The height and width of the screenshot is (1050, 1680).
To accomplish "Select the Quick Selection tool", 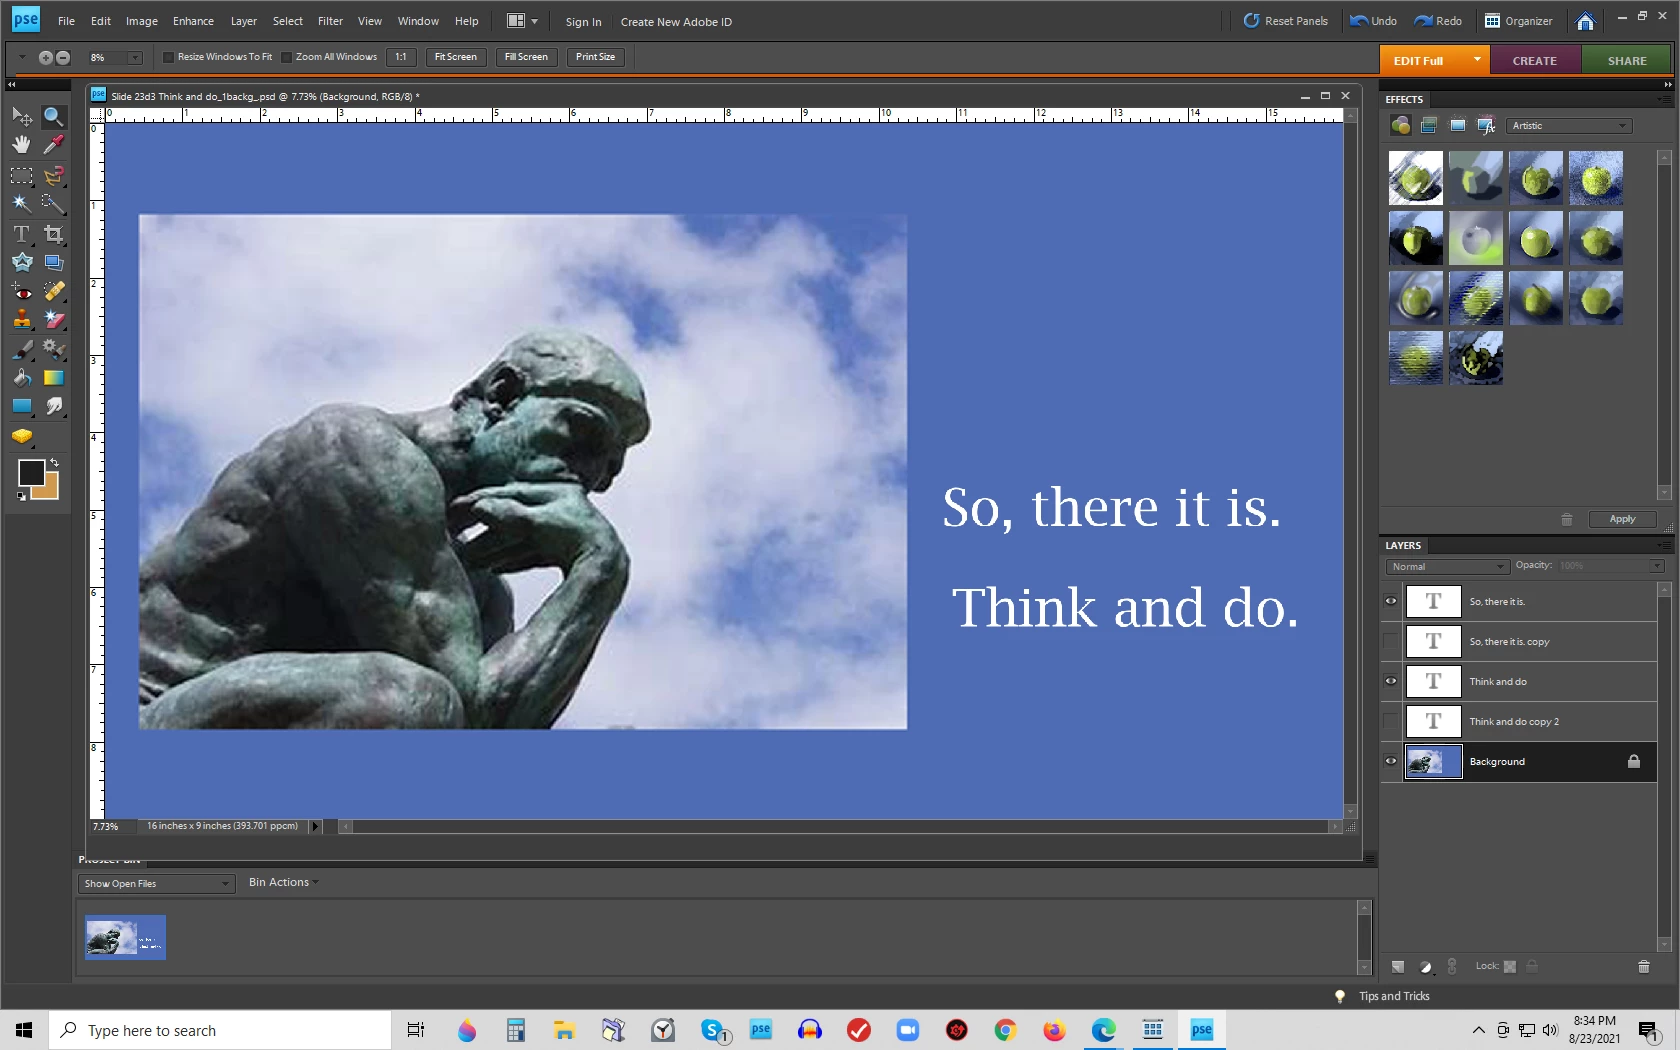I will click(x=53, y=204).
